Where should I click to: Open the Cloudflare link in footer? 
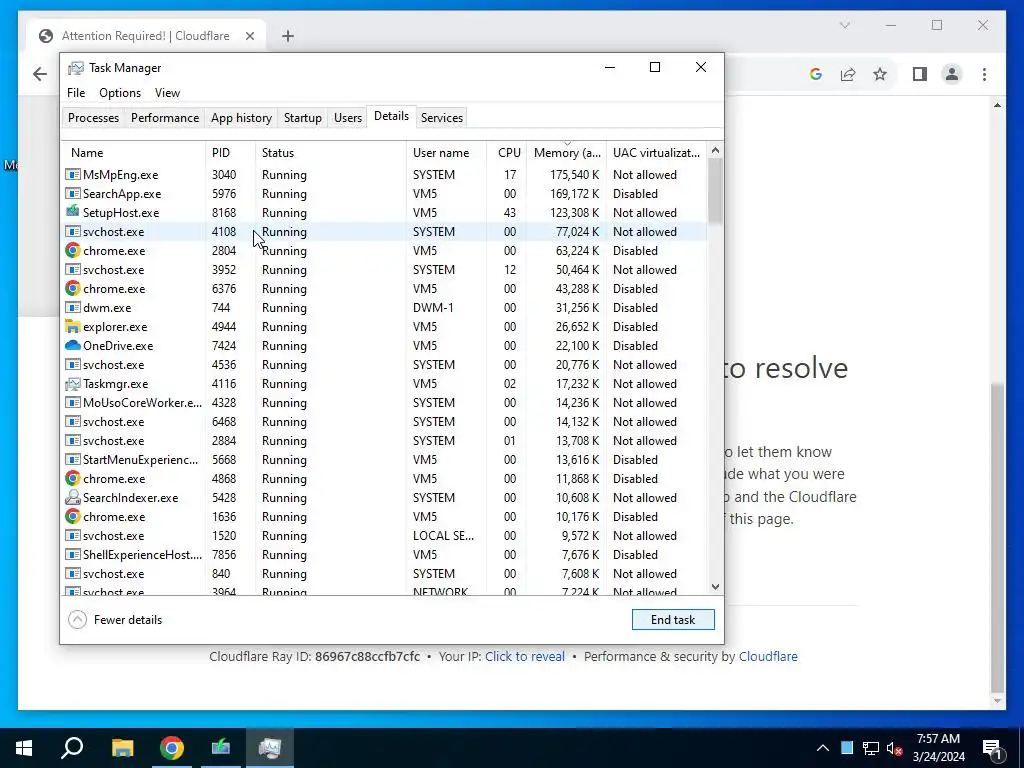tap(768, 656)
